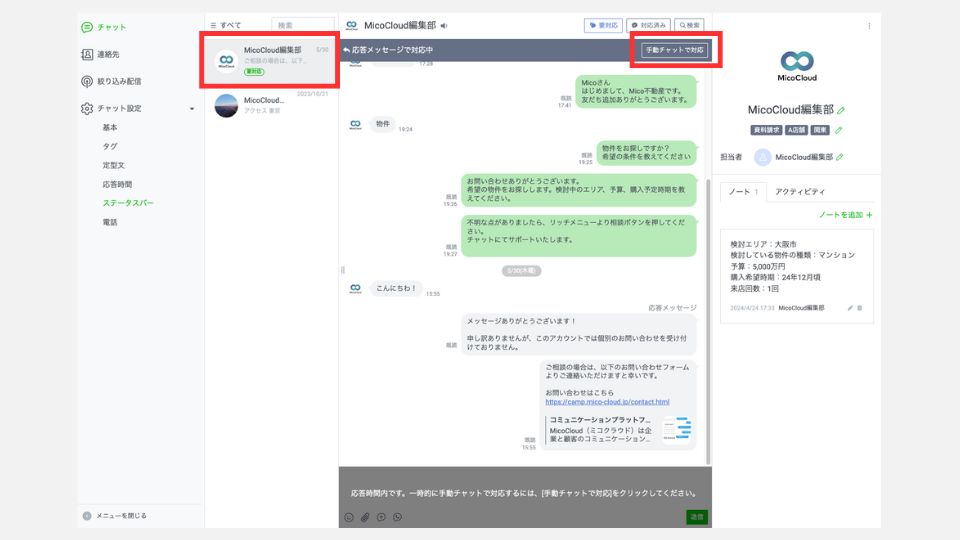
Task: Click the A店舗 tag
Action: click(x=797, y=130)
